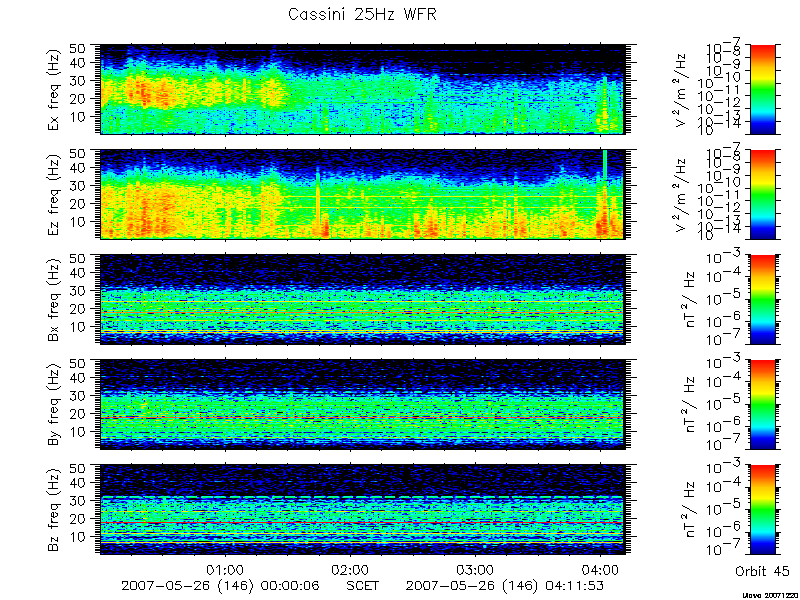Select the By frequency spectrogram panel

tap(362, 405)
